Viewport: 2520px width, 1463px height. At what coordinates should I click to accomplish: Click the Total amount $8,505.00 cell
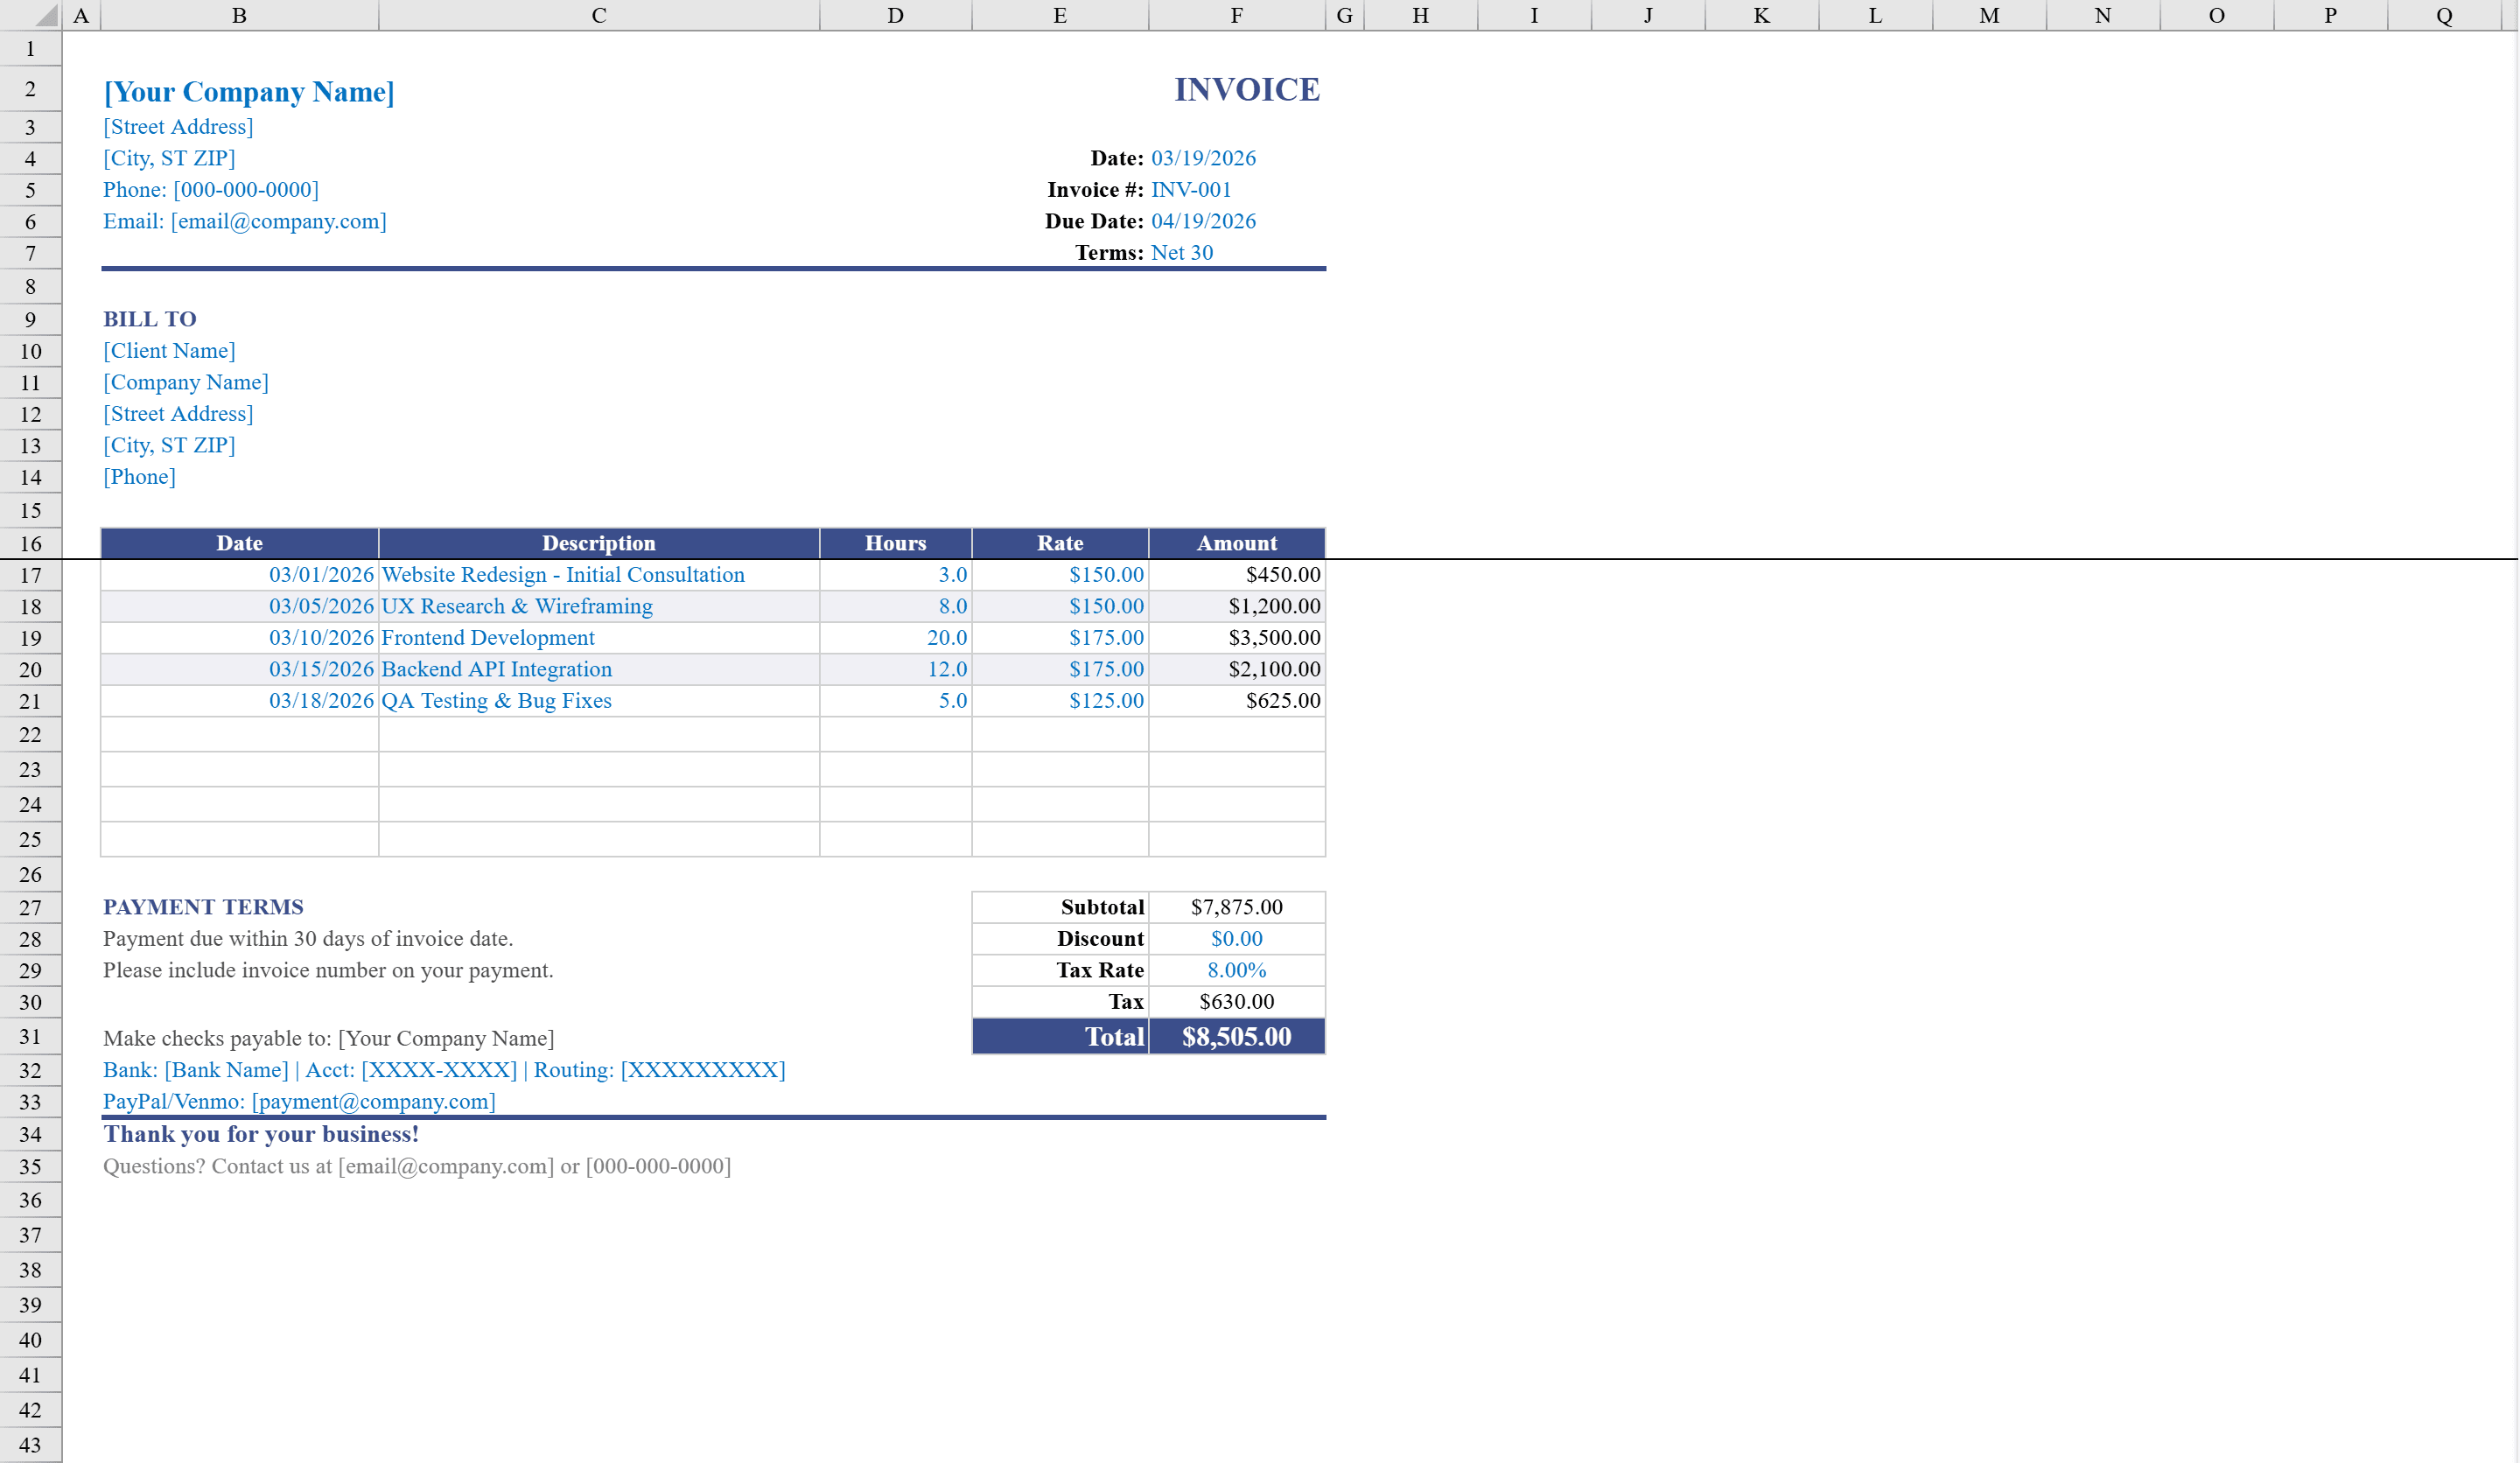1237,1037
